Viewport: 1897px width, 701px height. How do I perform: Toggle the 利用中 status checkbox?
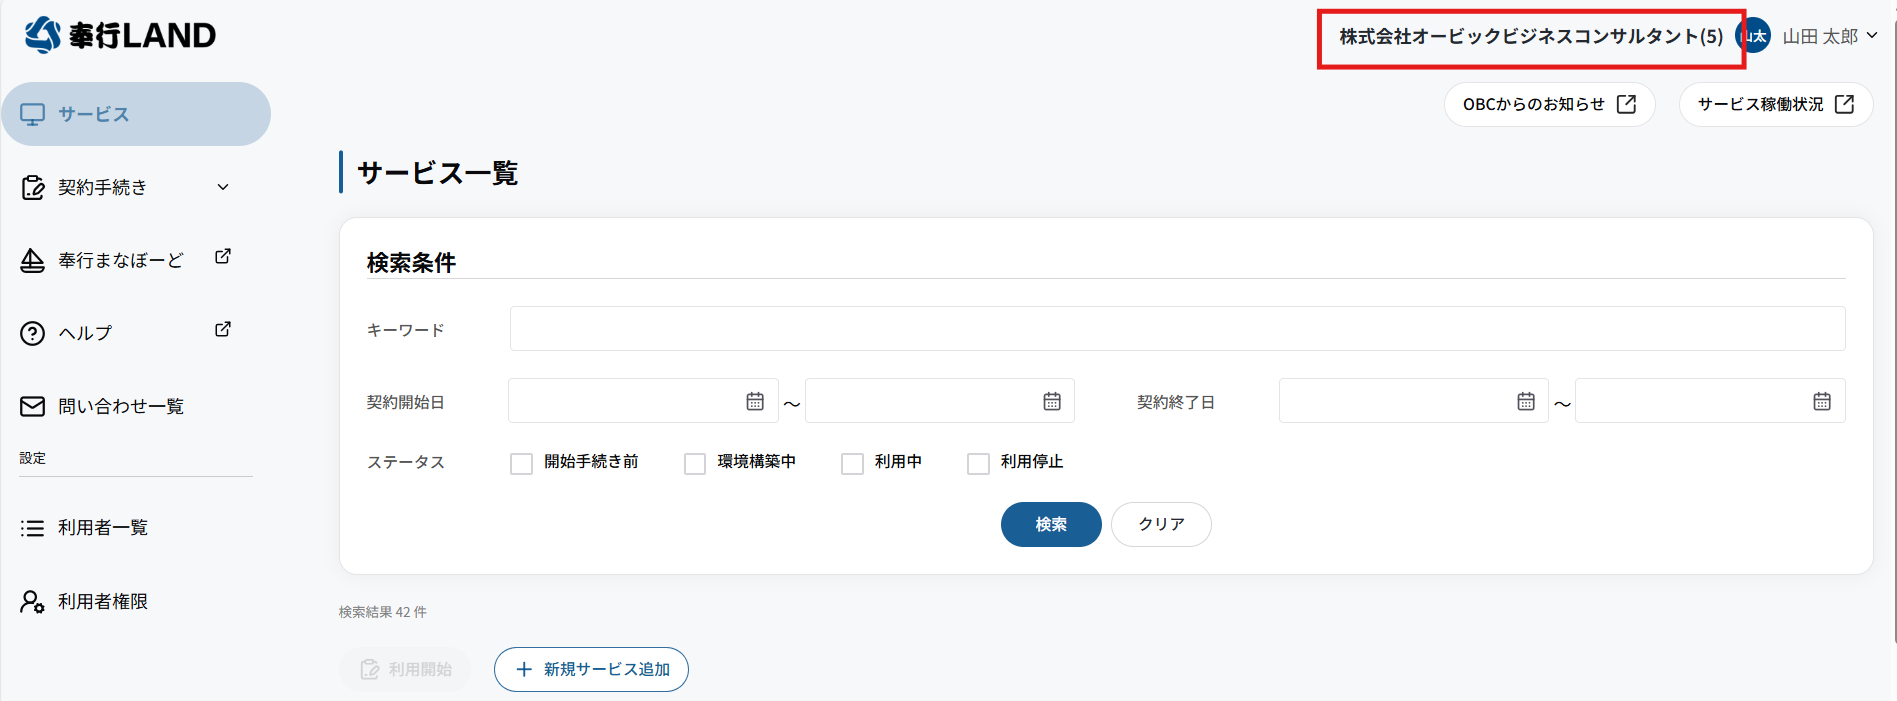pyautogui.click(x=852, y=463)
